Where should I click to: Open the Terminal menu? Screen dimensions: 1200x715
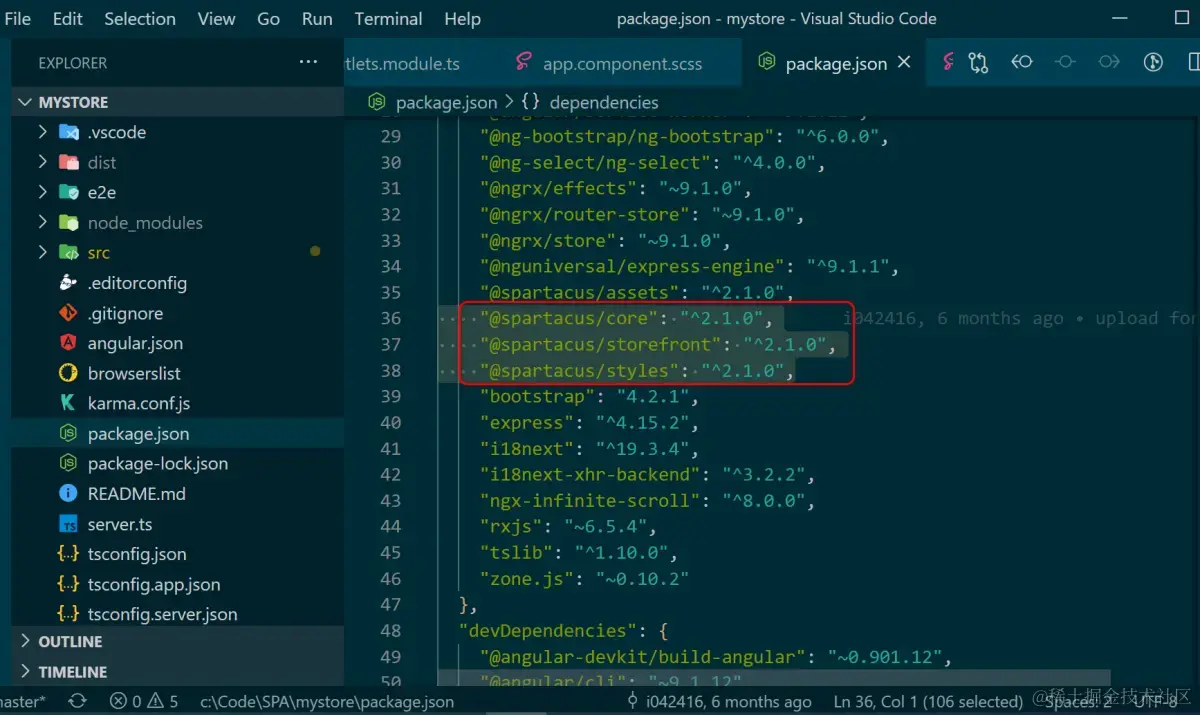(388, 19)
